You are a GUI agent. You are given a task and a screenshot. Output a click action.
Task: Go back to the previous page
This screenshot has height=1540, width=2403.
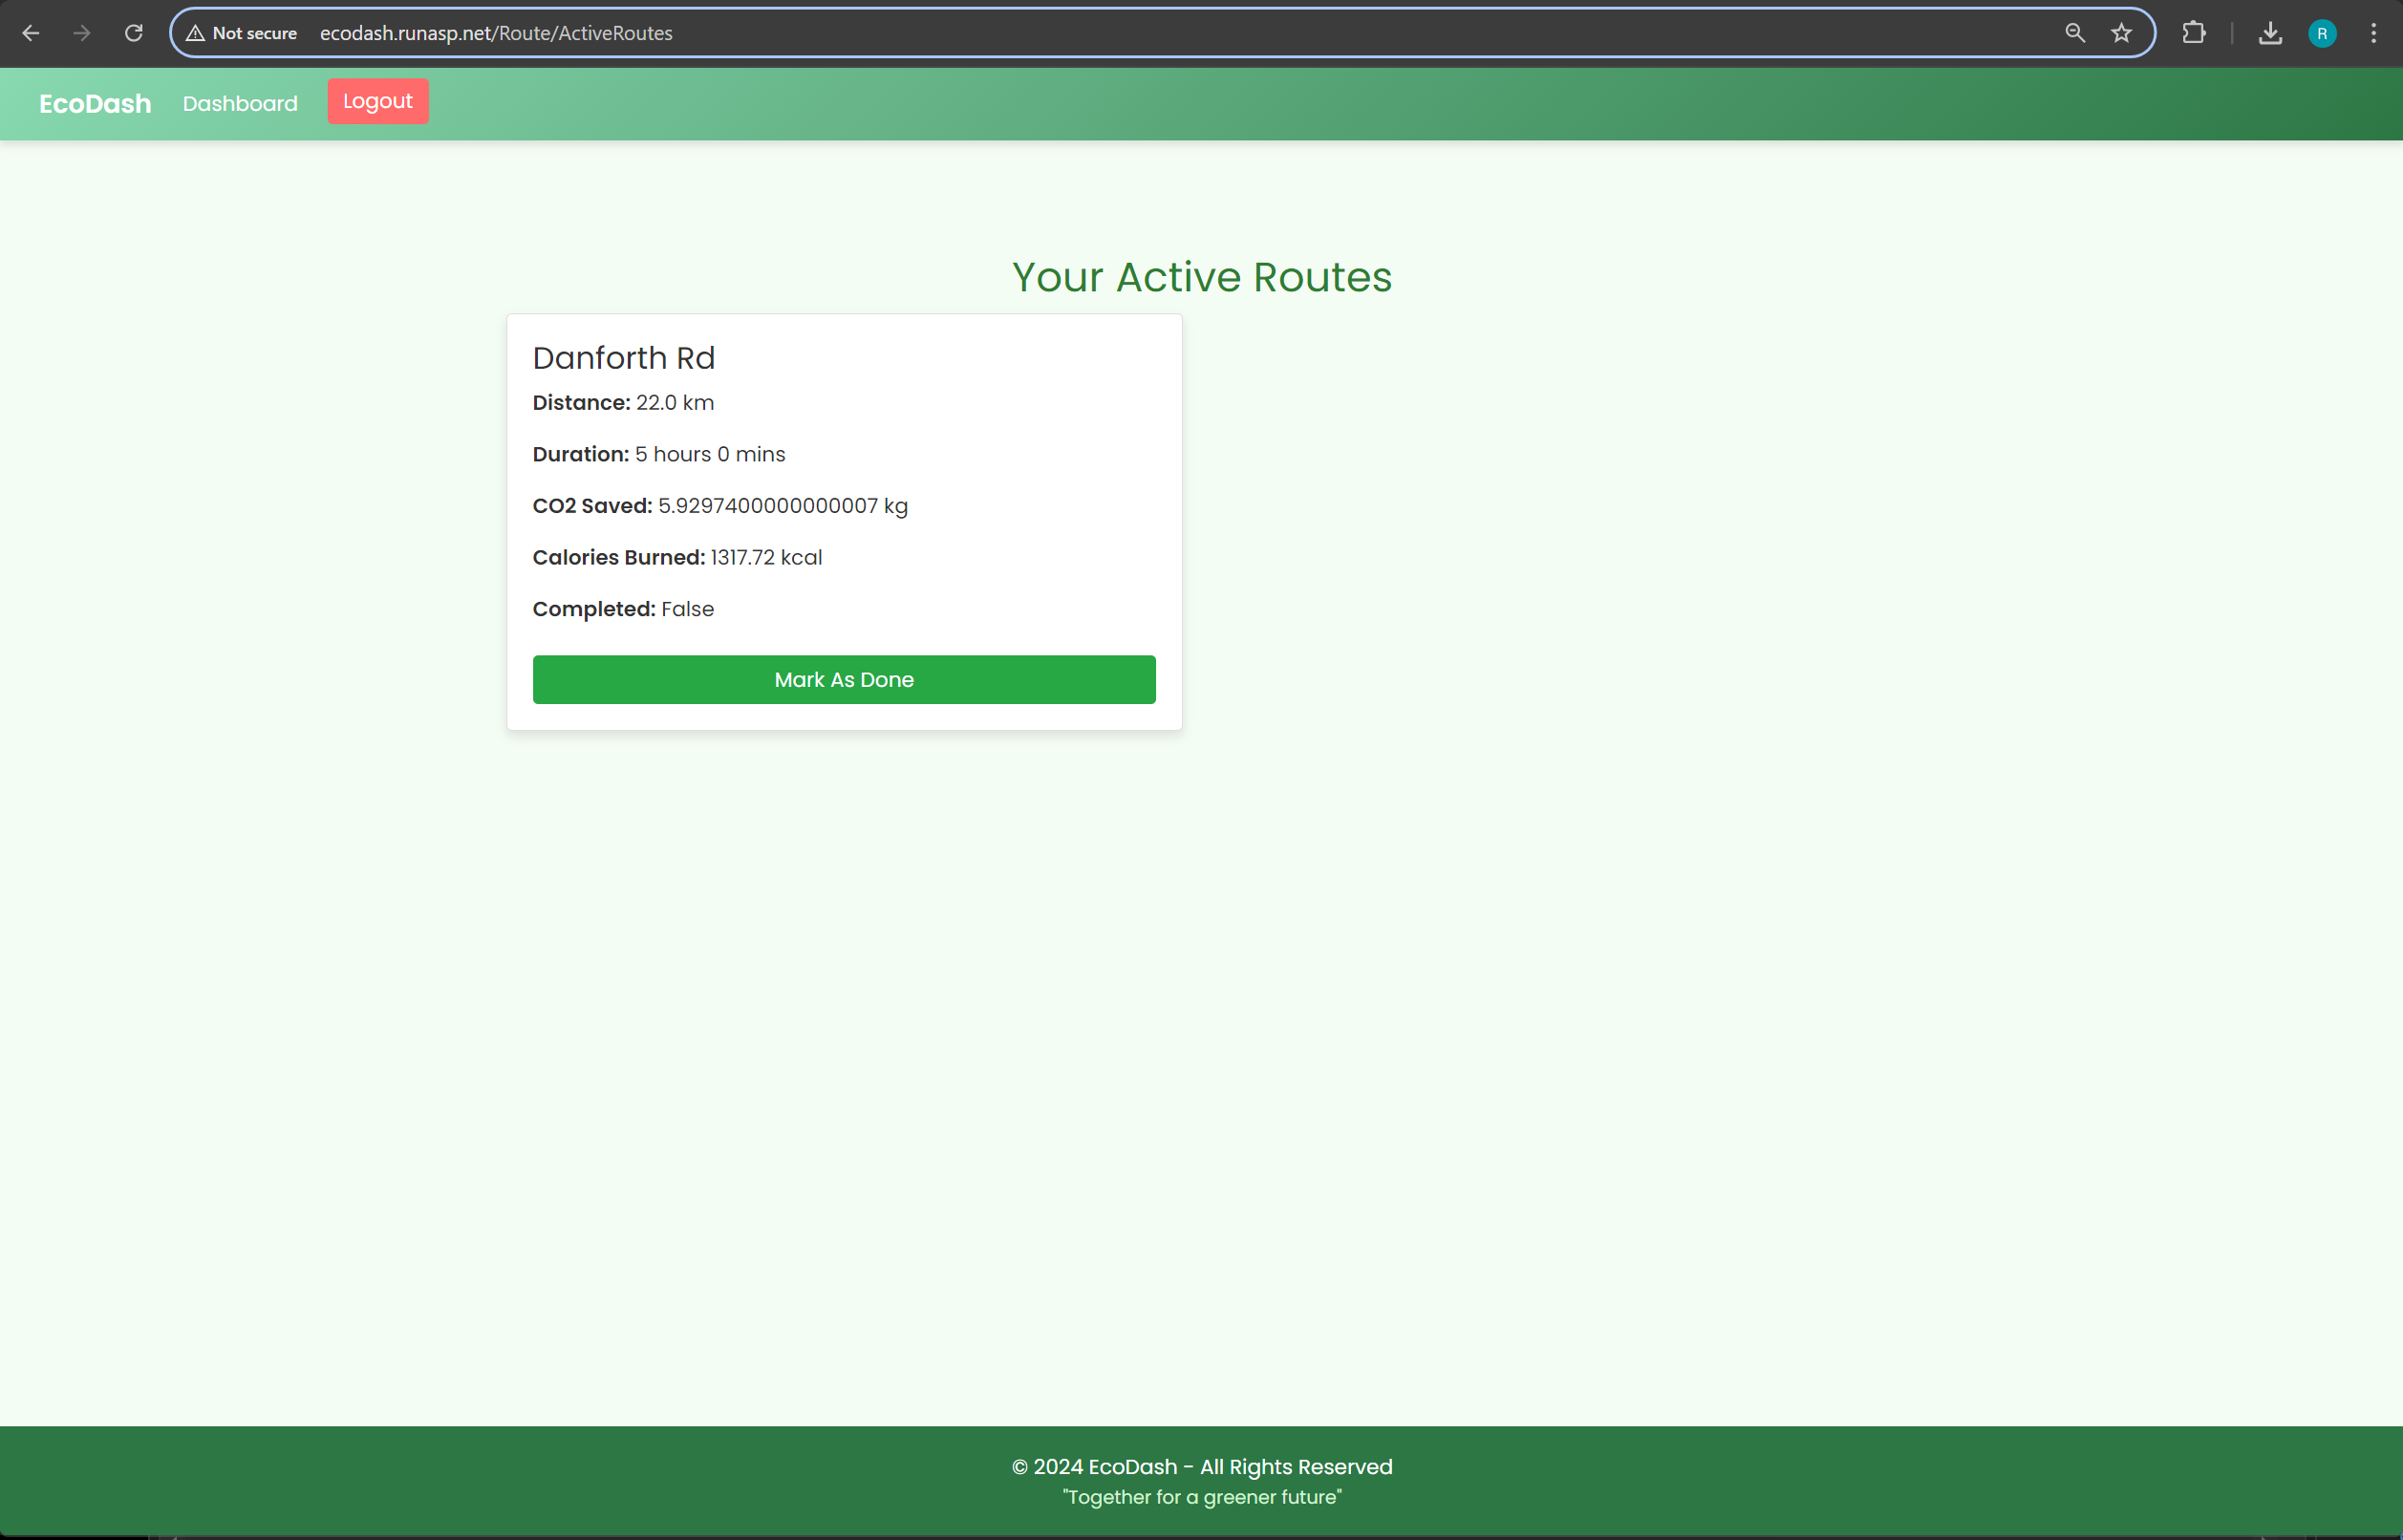click(31, 33)
